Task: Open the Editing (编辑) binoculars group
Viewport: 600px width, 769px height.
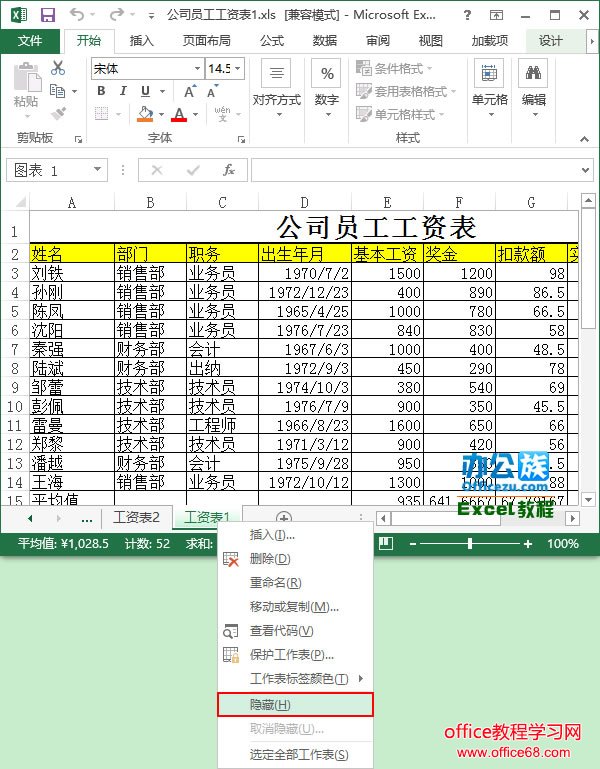Action: coord(534,89)
